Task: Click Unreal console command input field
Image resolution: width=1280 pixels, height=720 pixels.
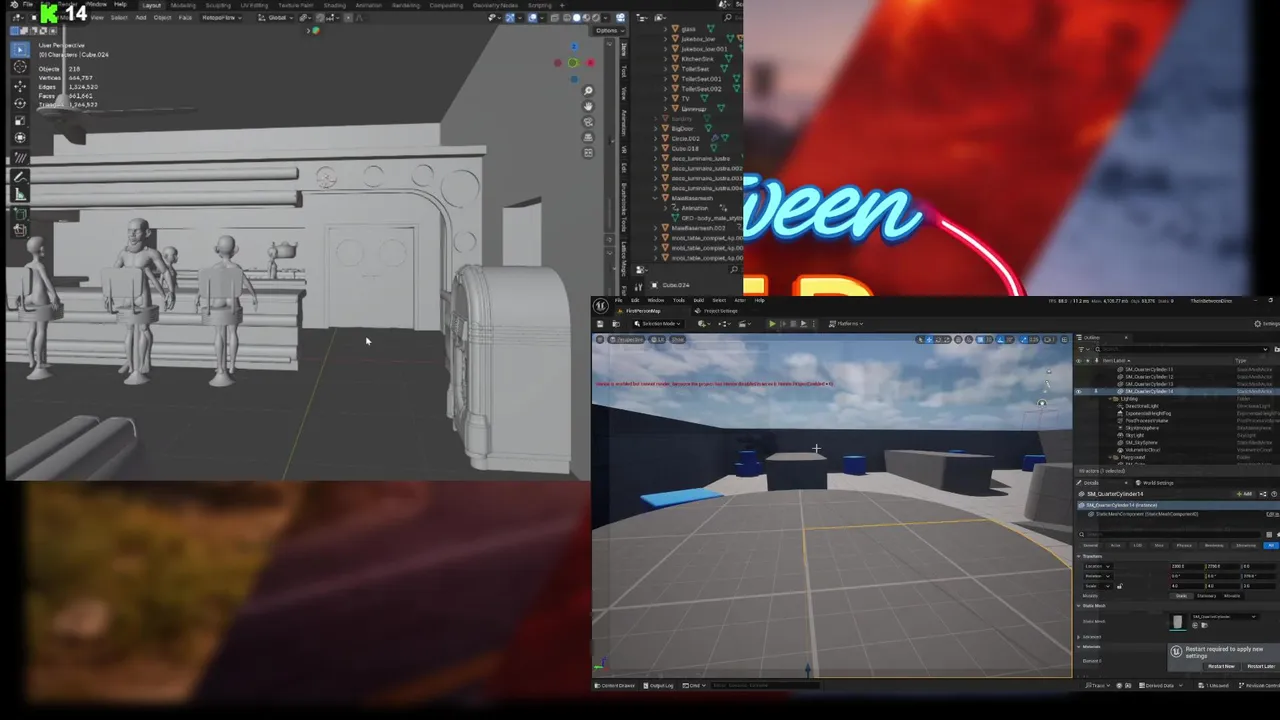Action: click(x=765, y=685)
